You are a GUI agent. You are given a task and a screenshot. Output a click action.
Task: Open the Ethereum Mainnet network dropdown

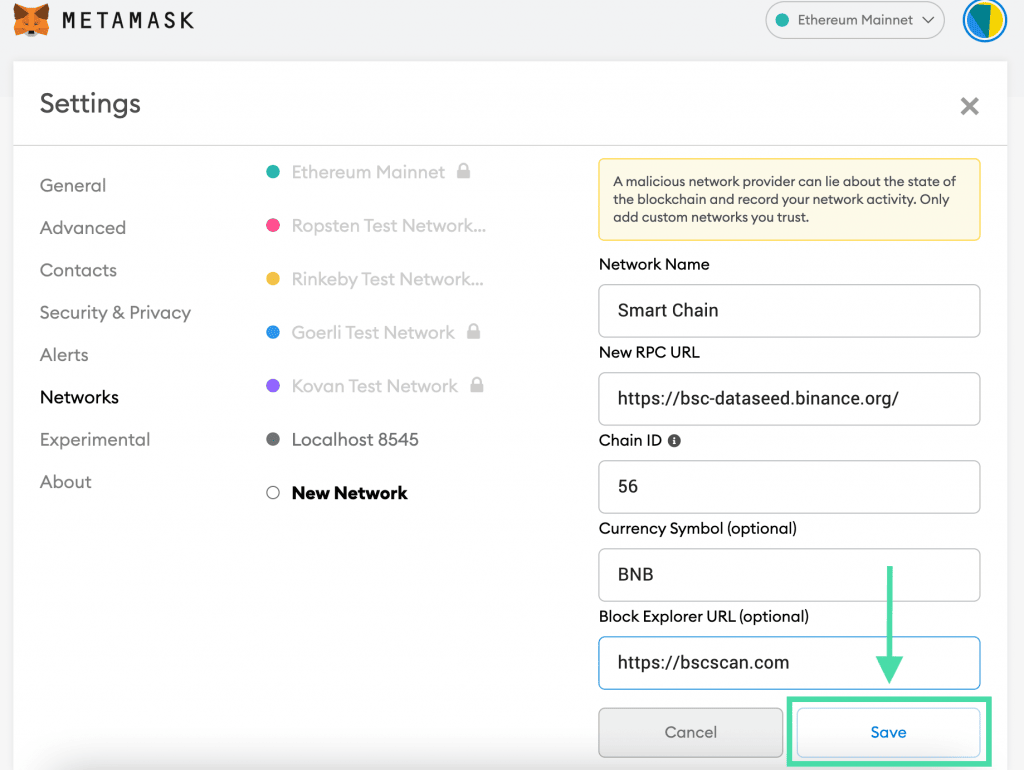[855, 20]
